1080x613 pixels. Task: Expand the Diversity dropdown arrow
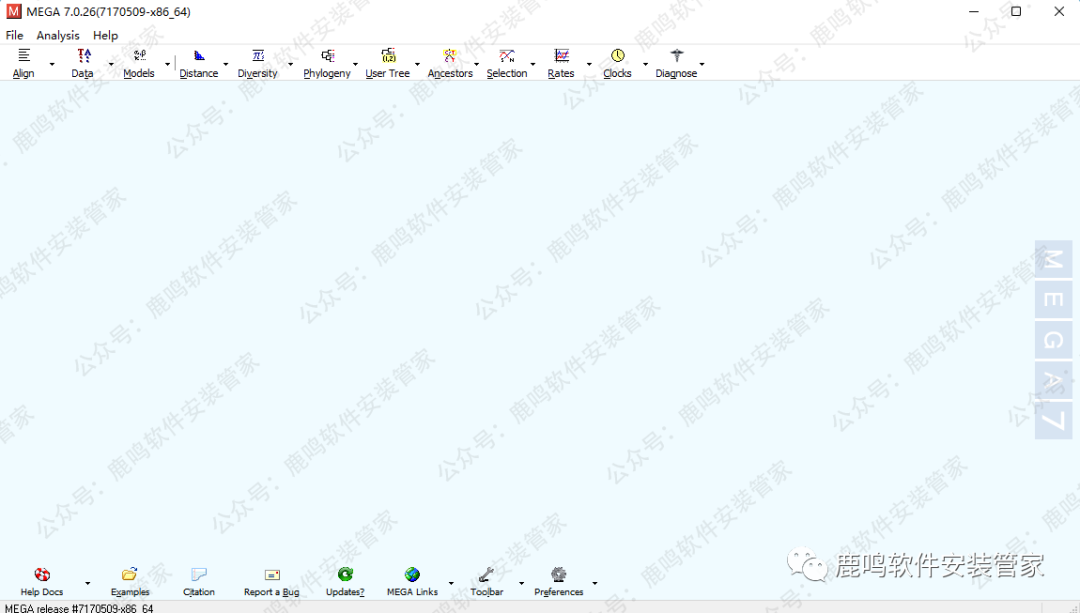click(x=291, y=65)
